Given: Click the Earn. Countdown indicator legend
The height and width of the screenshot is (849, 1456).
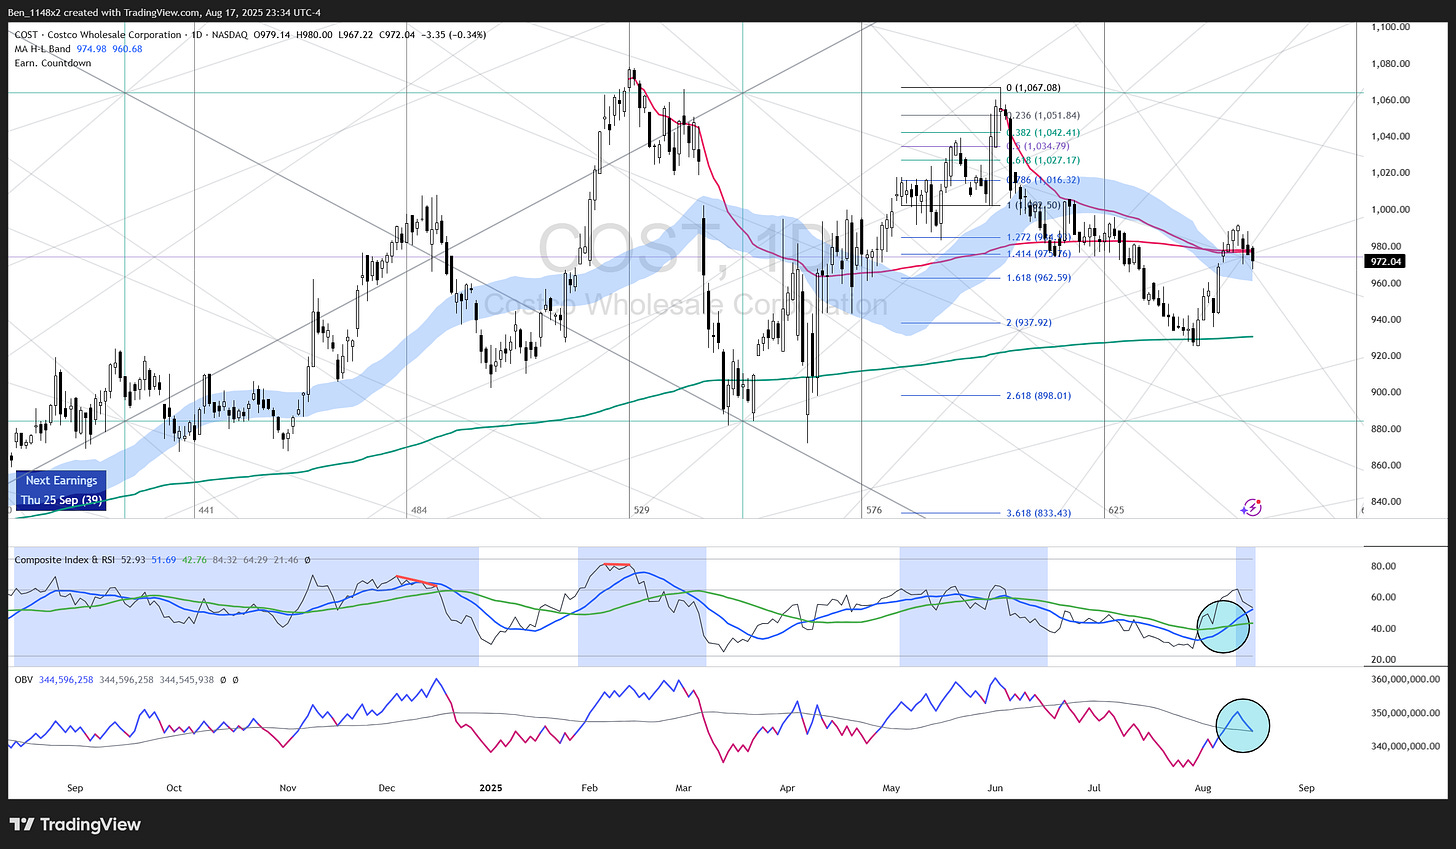Looking at the screenshot, I should click(x=52, y=63).
